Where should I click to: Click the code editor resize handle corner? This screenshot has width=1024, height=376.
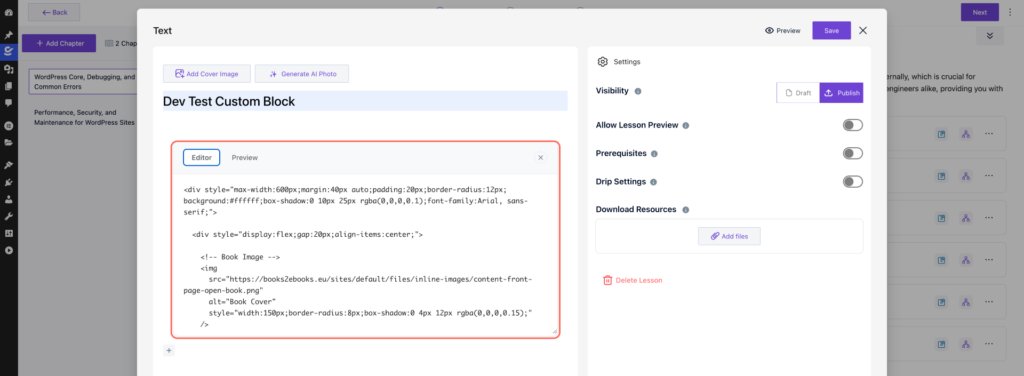point(555,332)
